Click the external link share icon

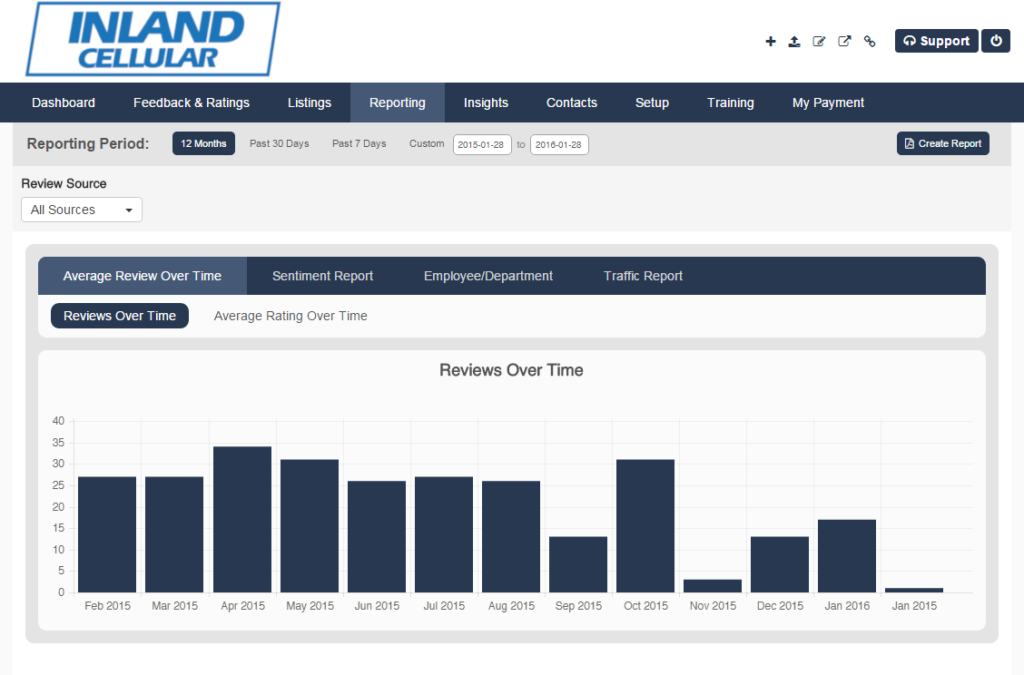click(844, 41)
